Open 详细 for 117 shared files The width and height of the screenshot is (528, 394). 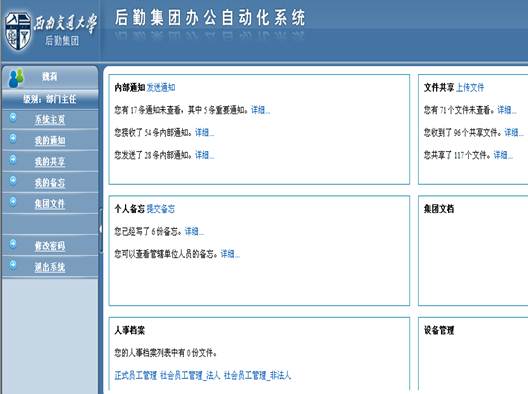click(x=503, y=155)
